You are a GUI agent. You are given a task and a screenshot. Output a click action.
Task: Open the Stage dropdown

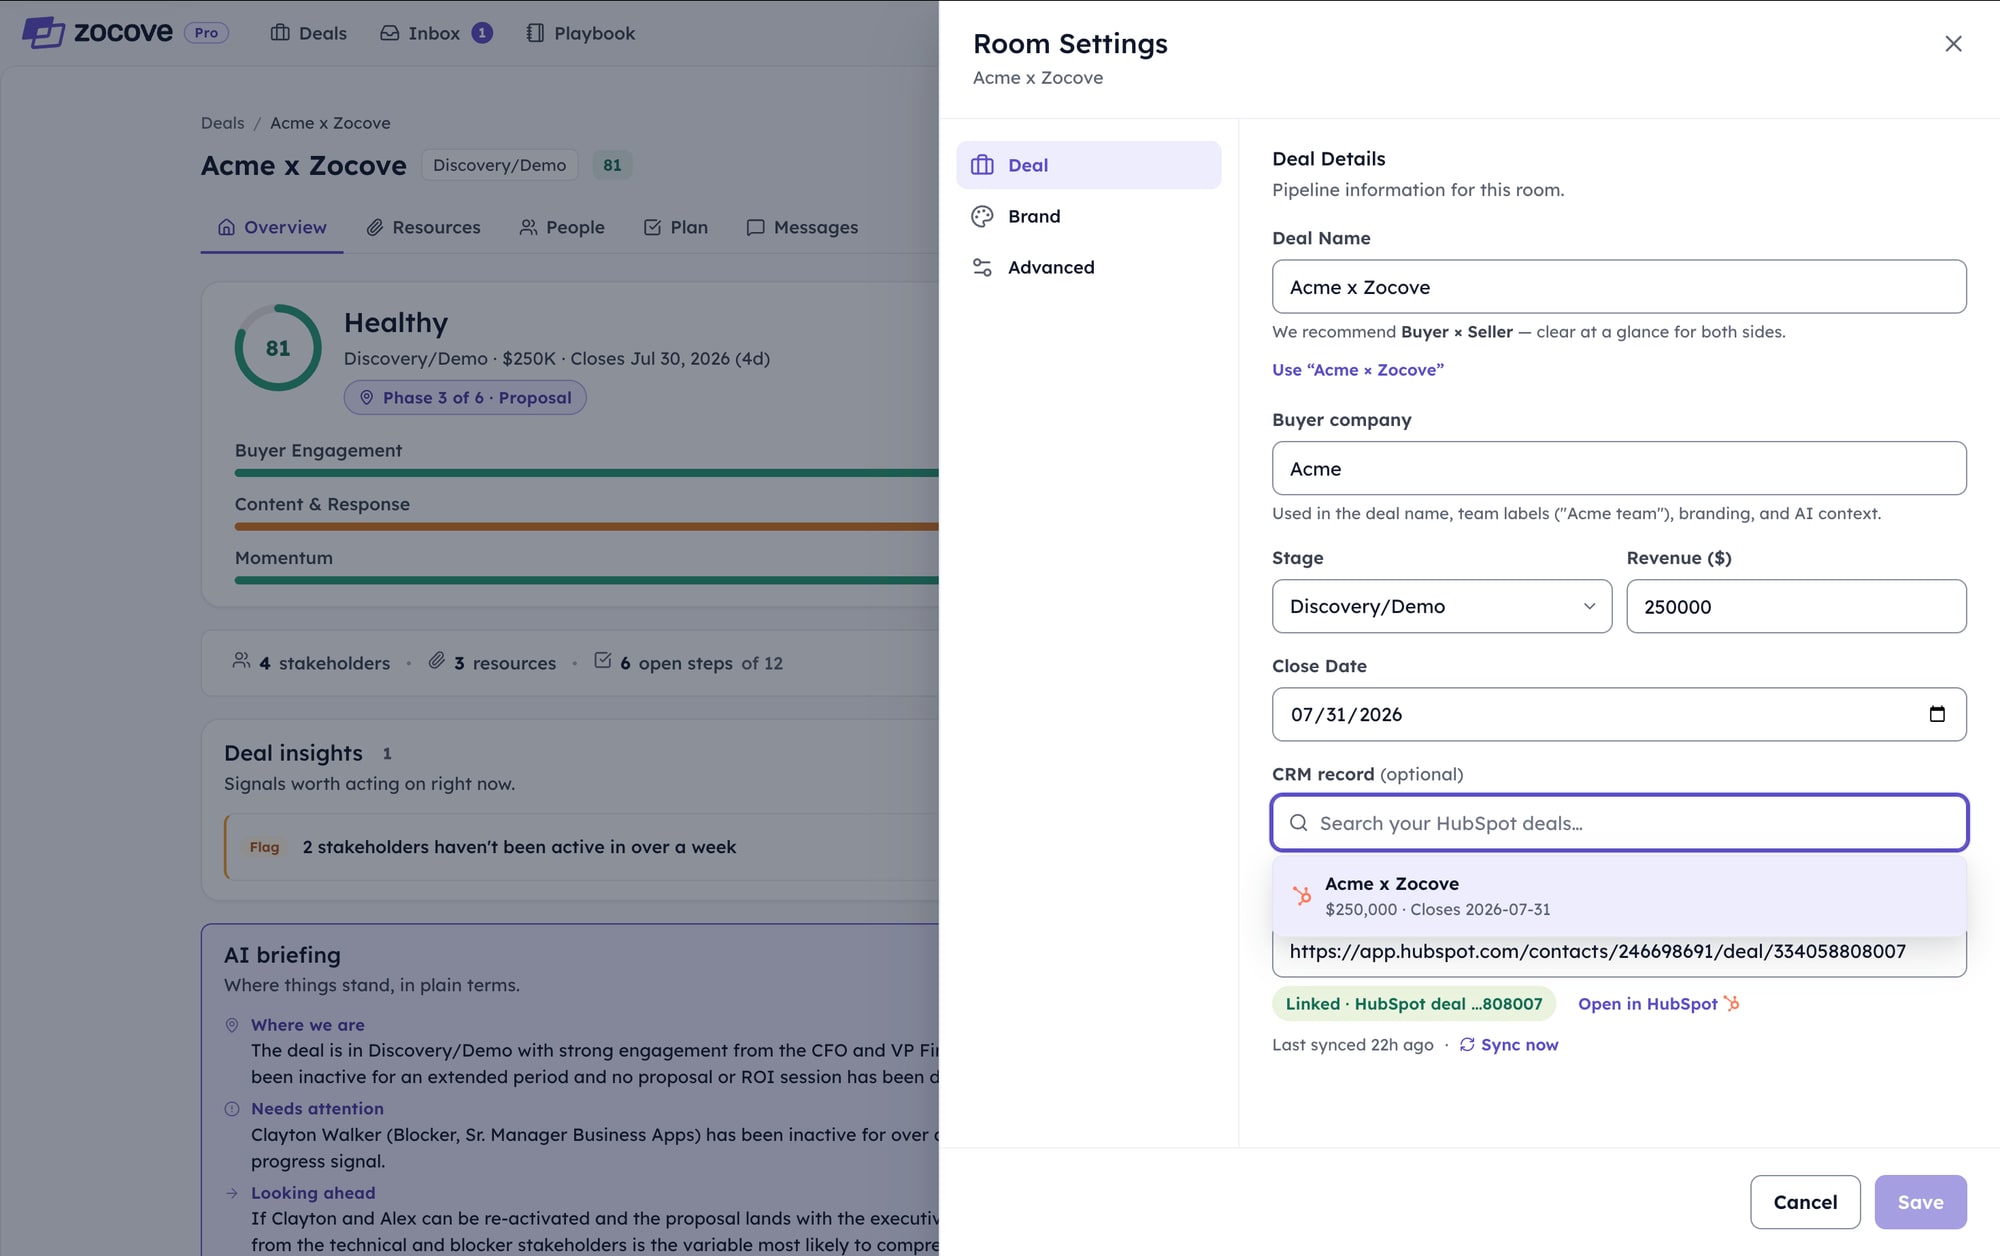[x=1442, y=606]
